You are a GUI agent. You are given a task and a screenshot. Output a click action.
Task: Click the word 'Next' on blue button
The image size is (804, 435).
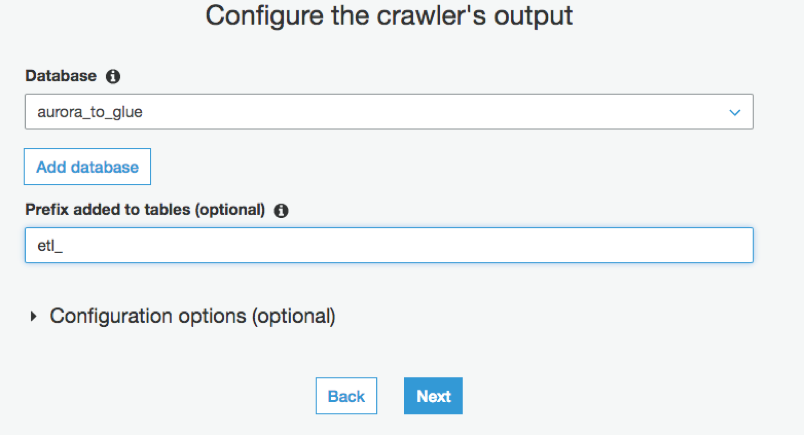click(x=433, y=396)
